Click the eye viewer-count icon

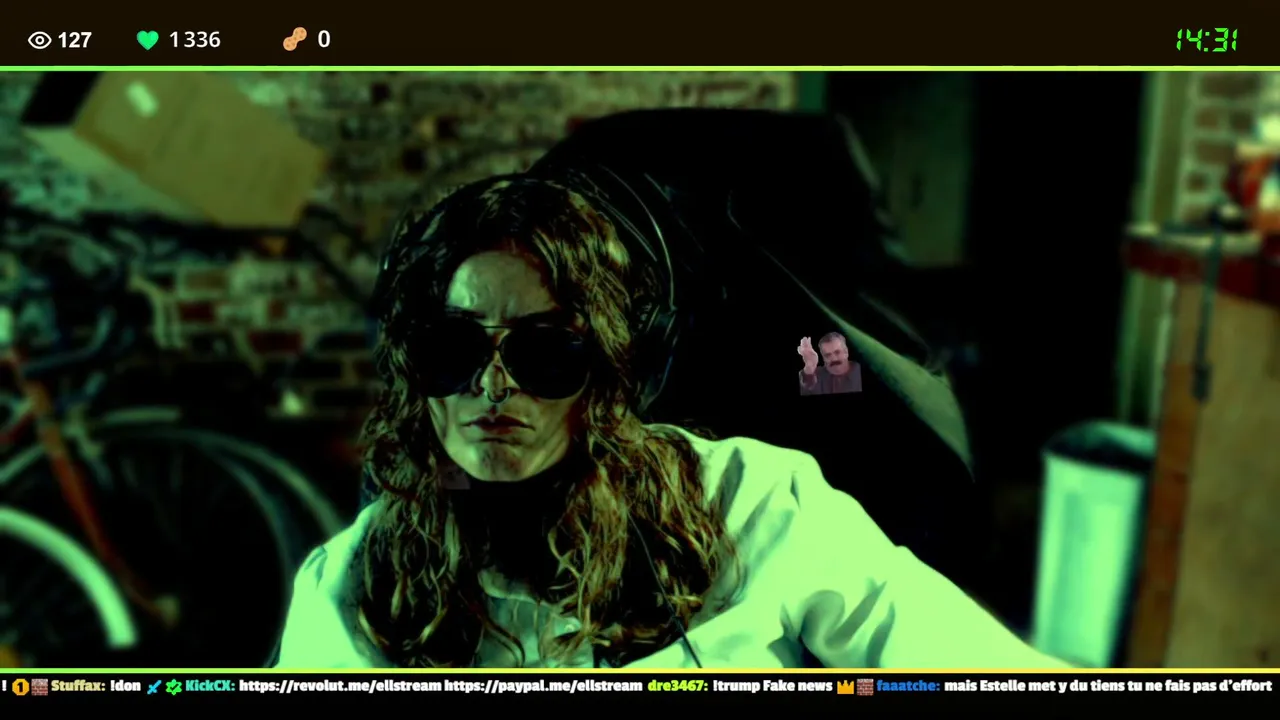40,40
